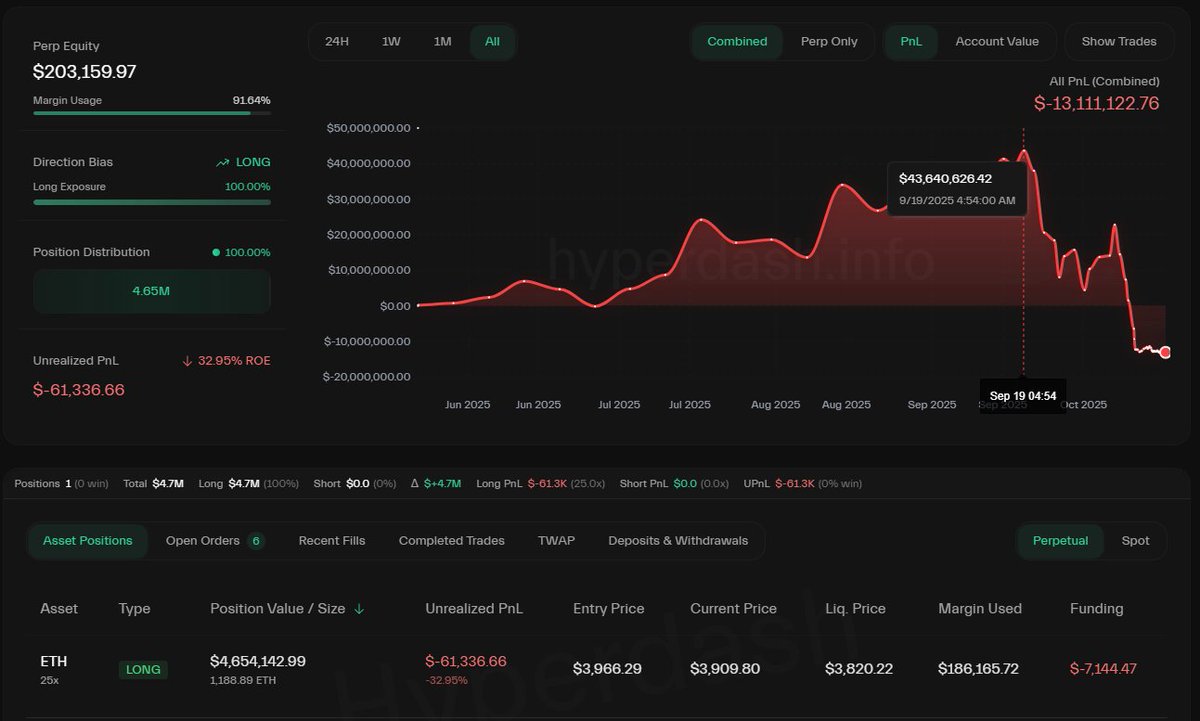
Task: Click the ETH asset row name
Action: tap(54, 661)
